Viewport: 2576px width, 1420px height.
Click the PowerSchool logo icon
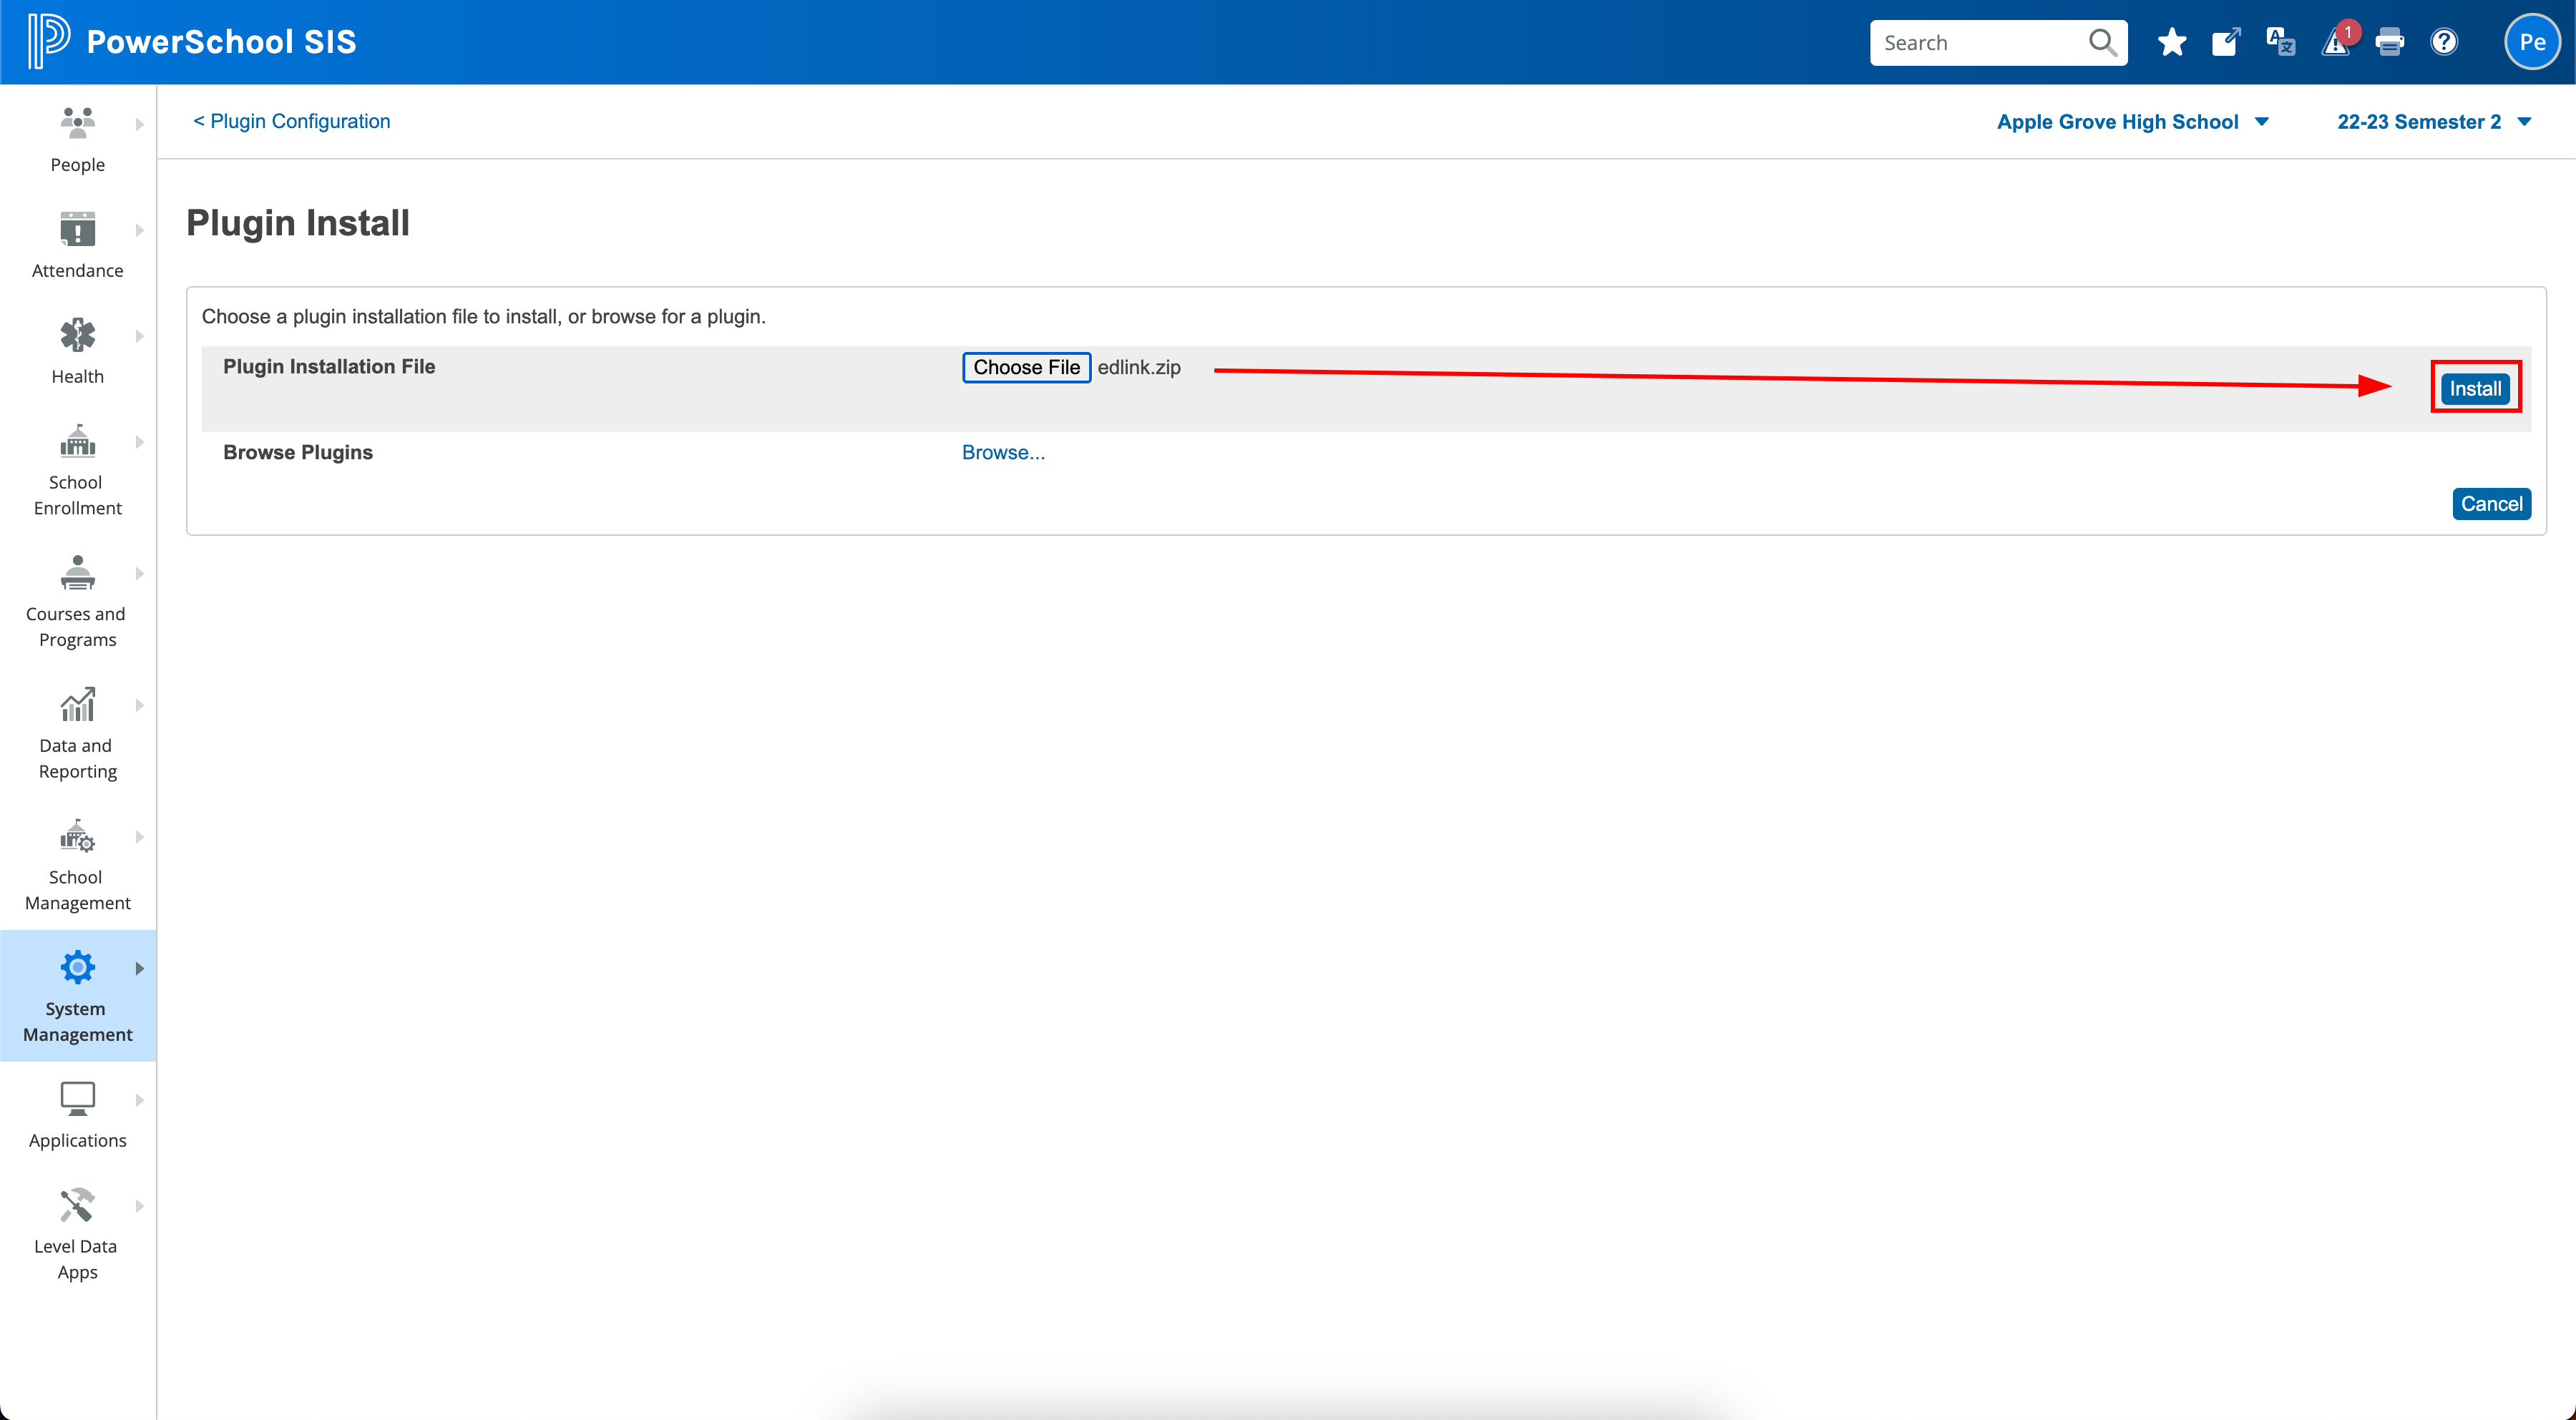48,41
